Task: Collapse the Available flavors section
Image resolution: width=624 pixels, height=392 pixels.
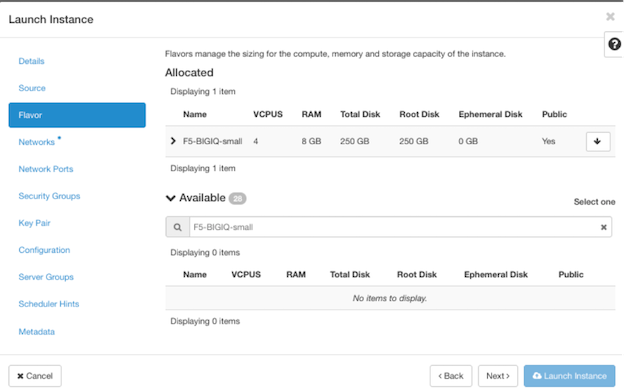Action: [x=171, y=198]
